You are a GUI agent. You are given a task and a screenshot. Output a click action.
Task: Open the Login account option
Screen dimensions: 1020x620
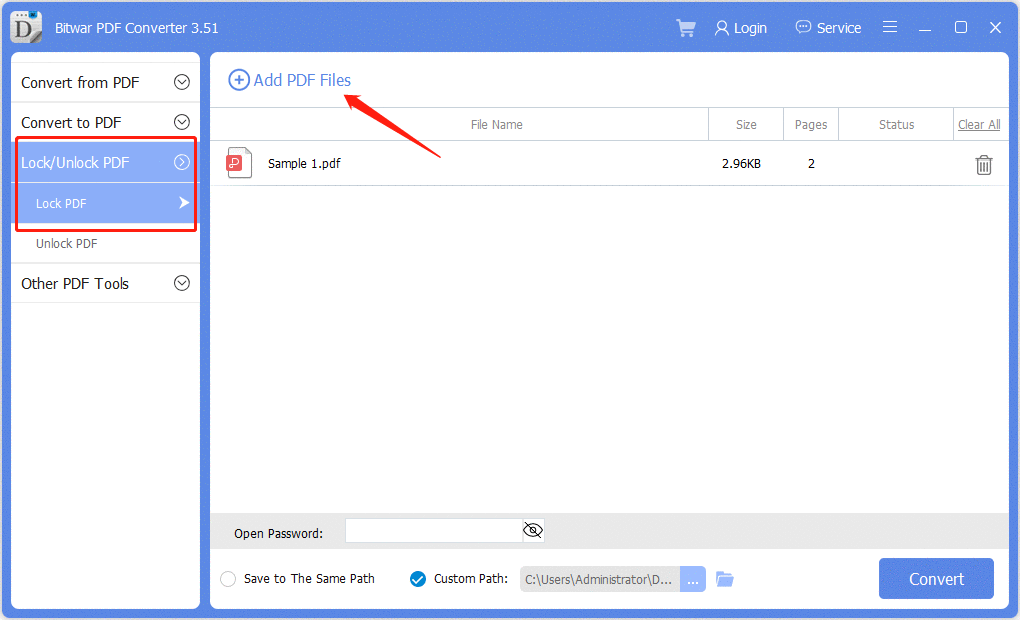(x=740, y=28)
